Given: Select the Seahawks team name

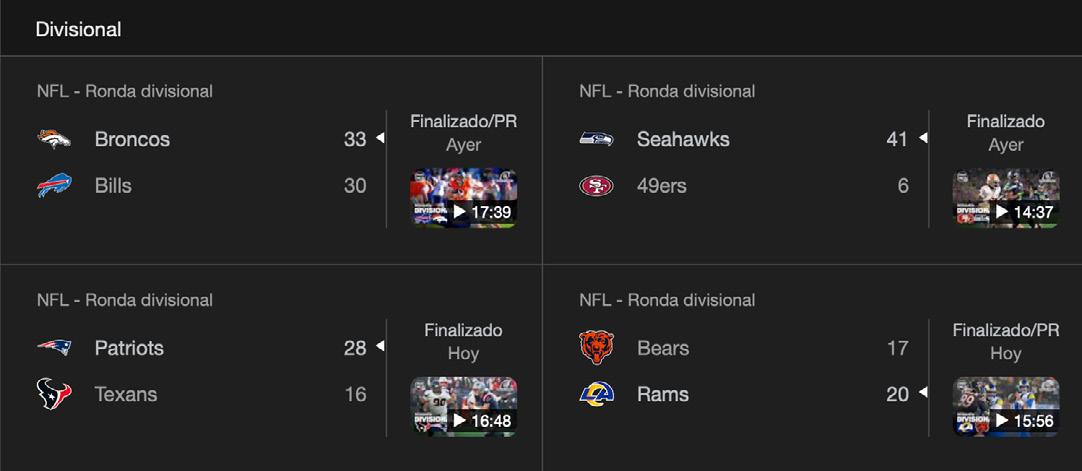Looking at the screenshot, I should coord(683,139).
